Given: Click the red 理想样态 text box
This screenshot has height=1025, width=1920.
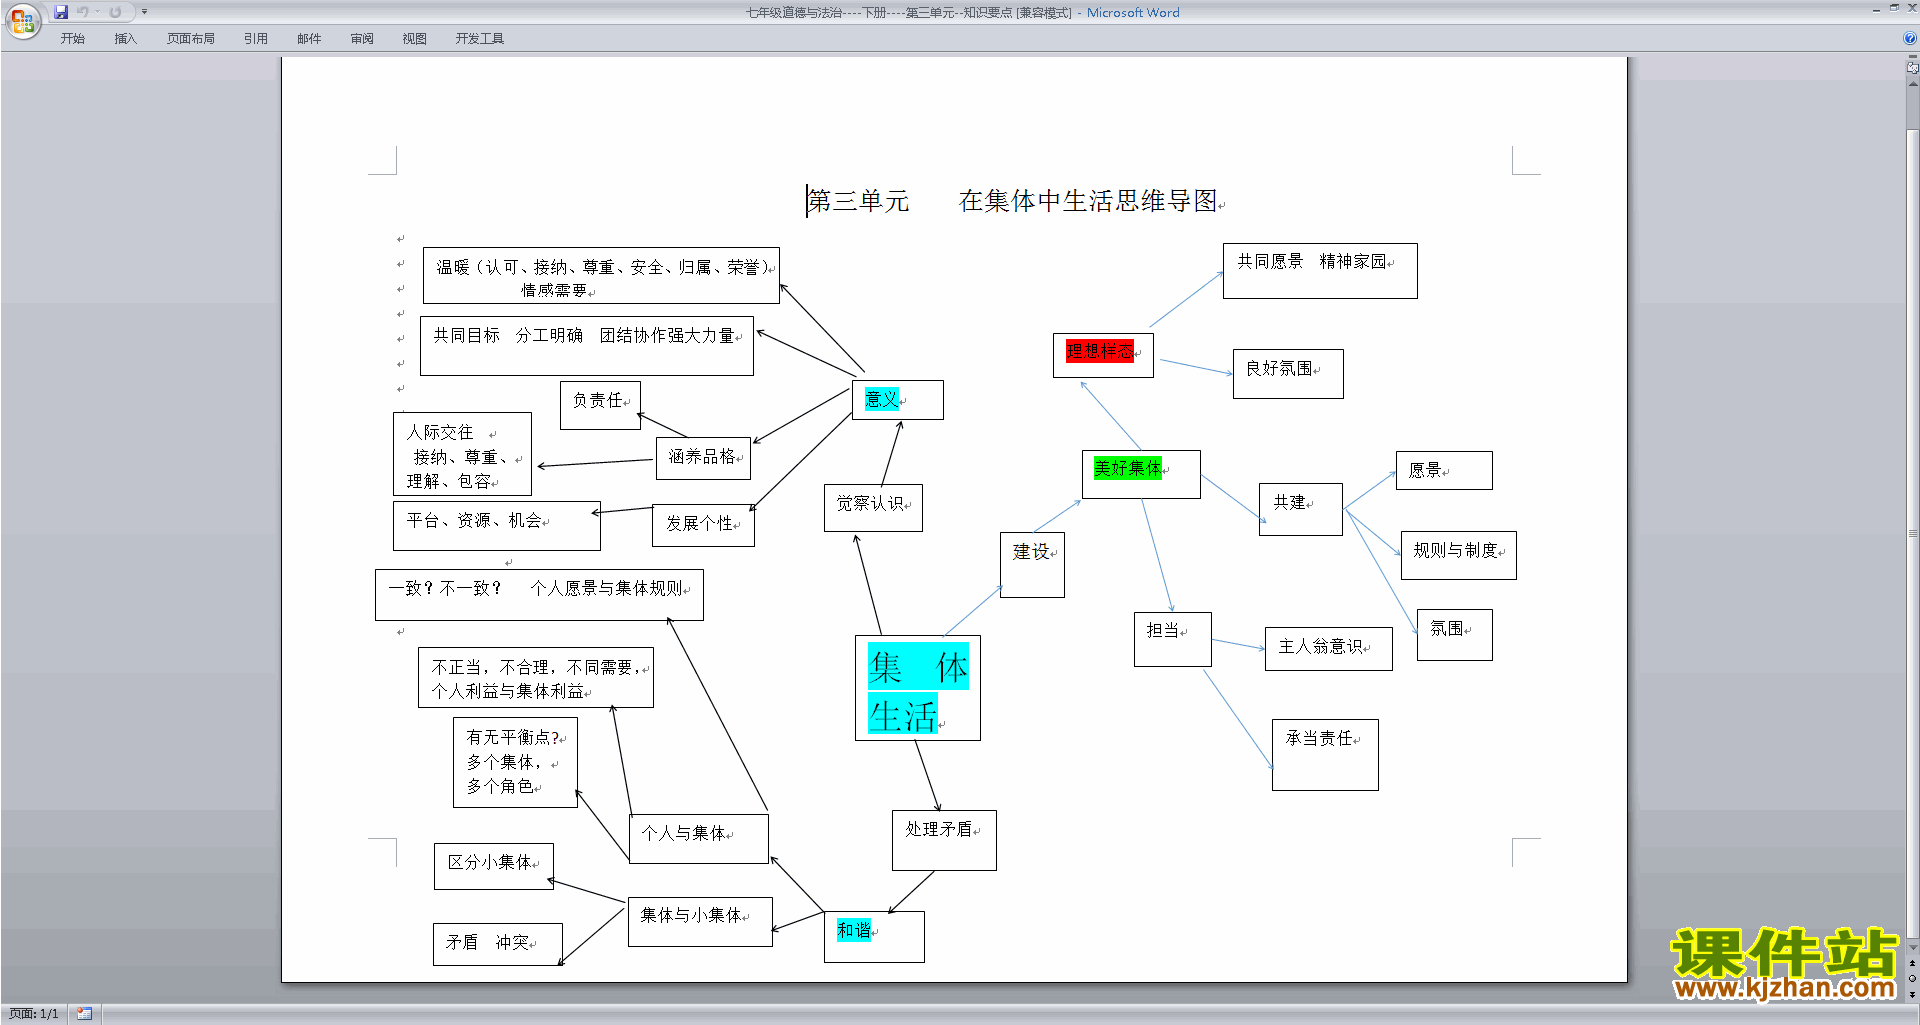Looking at the screenshot, I should coord(1103,355).
